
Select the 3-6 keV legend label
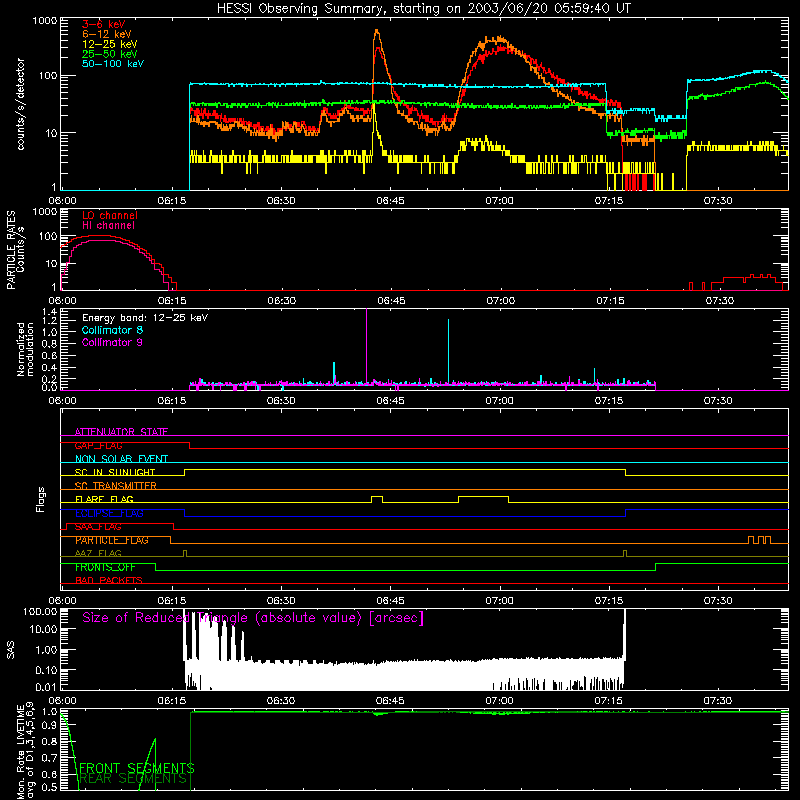coord(104,24)
